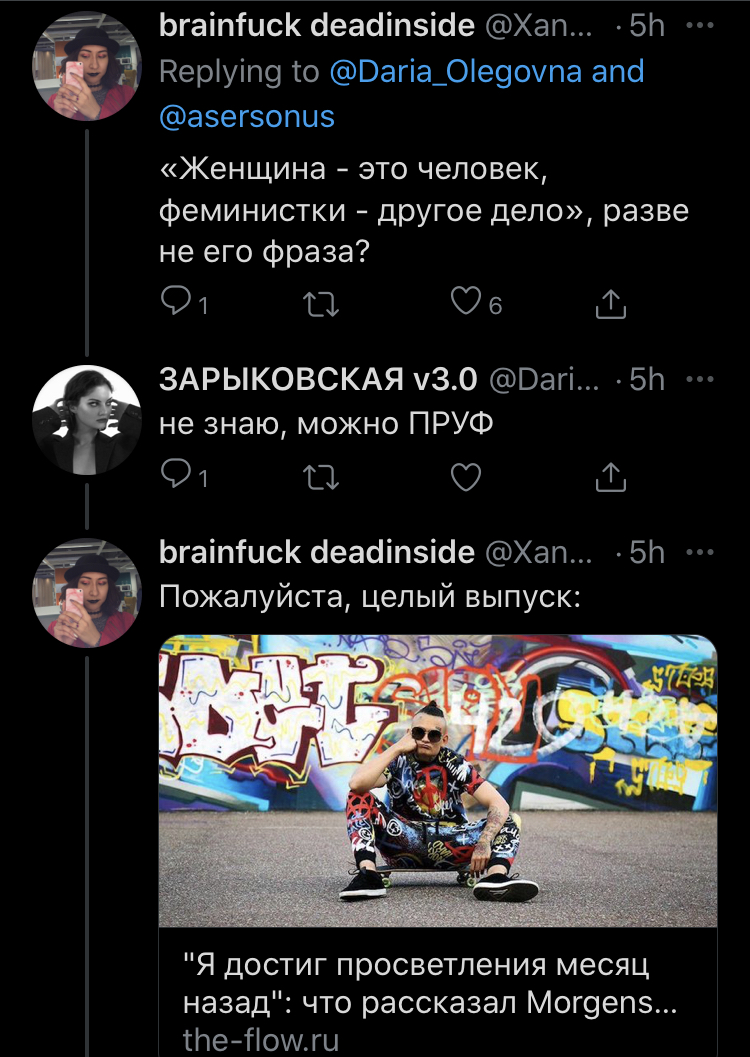This screenshot has width=750, height=1057.
Task: Retweet the «Женщина - это человек» tweet
Action: point(321,304)
